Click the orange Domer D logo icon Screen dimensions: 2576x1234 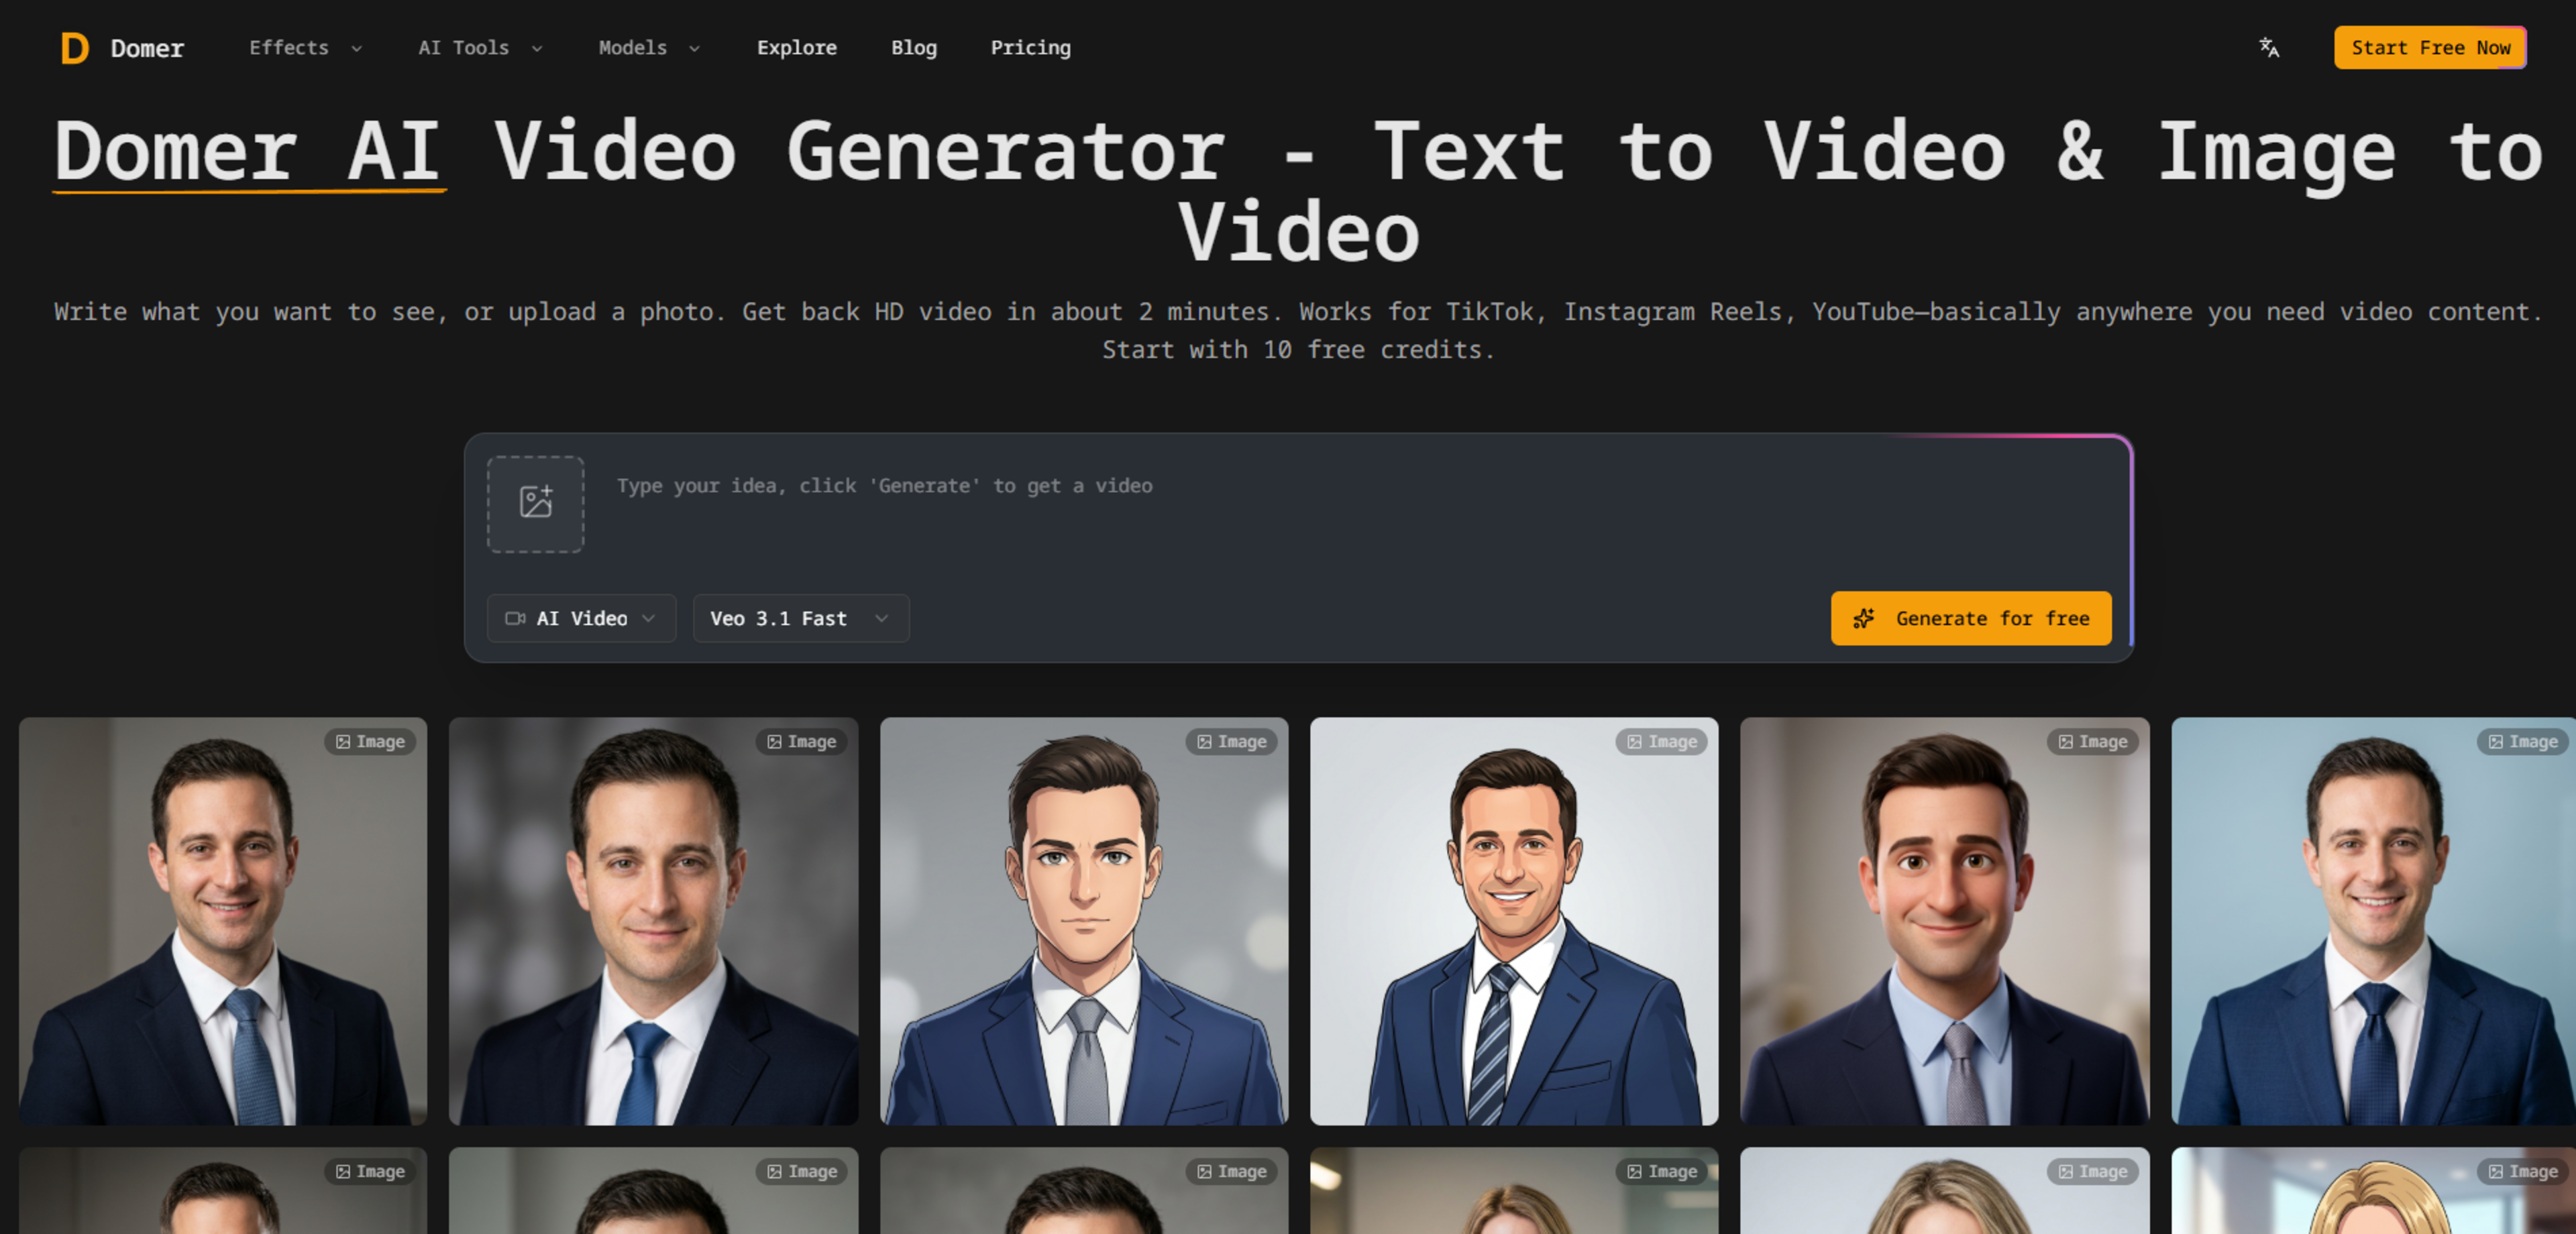coord(75,48)
